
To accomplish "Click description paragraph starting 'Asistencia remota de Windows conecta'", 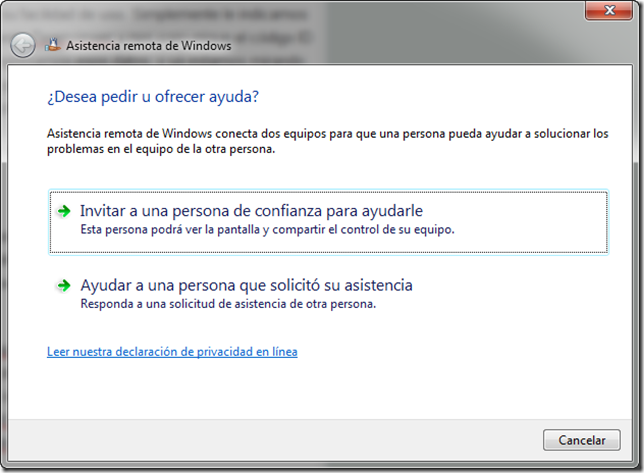I will (327, 141).
